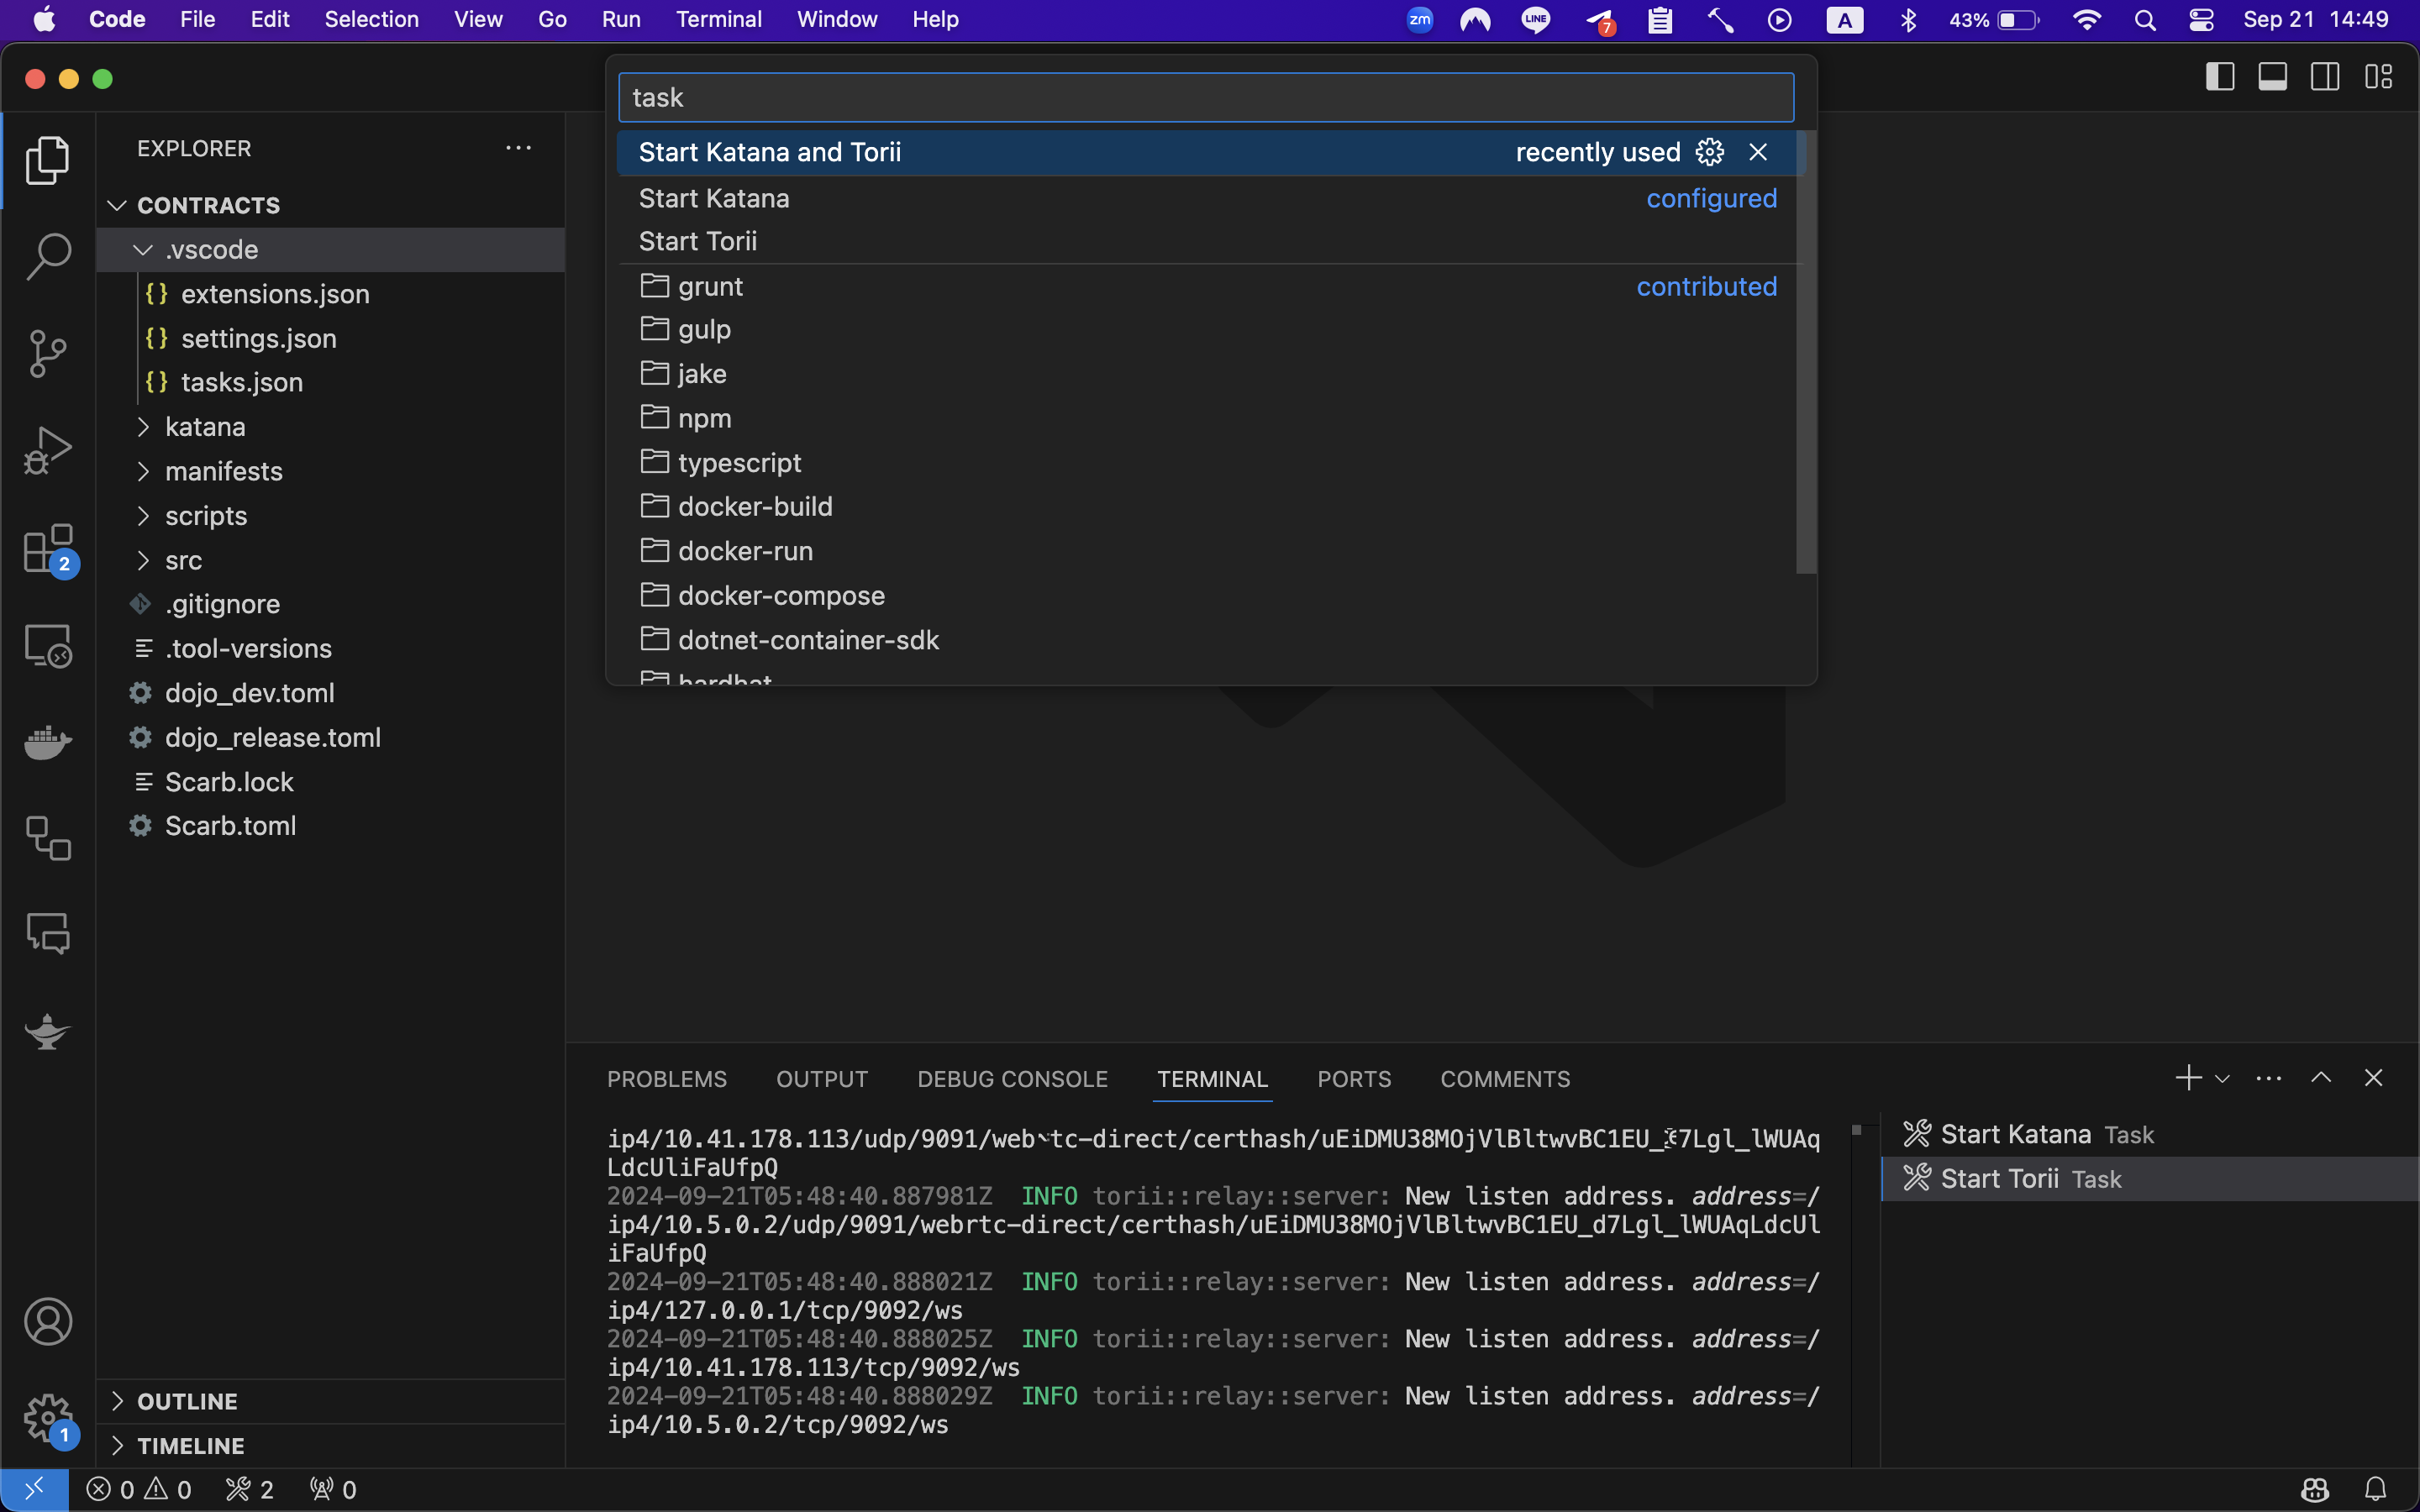Create a new terminal with the plus icon
This screenshot has width=2420, height=1512.
coord(2188,1078)
